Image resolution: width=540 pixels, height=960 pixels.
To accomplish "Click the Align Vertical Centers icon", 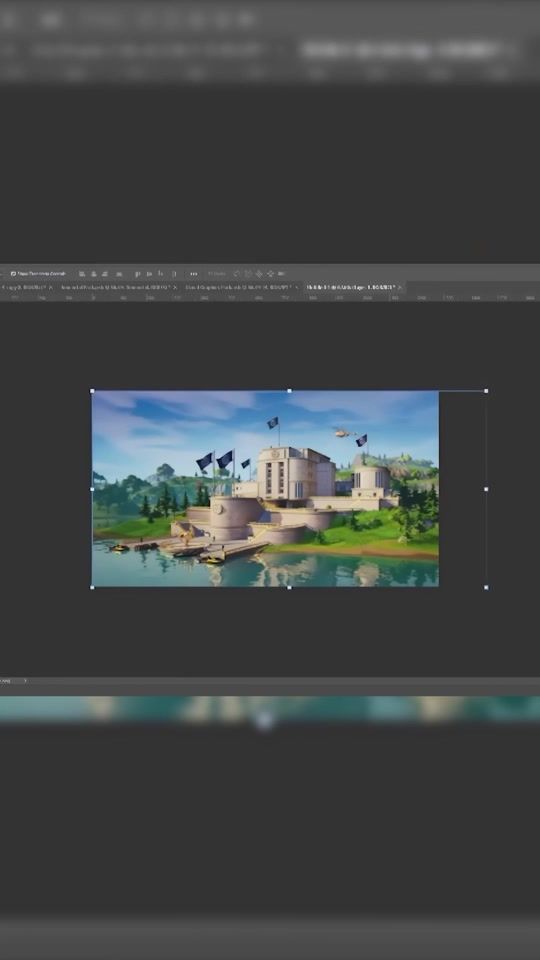I will [149, 274].
